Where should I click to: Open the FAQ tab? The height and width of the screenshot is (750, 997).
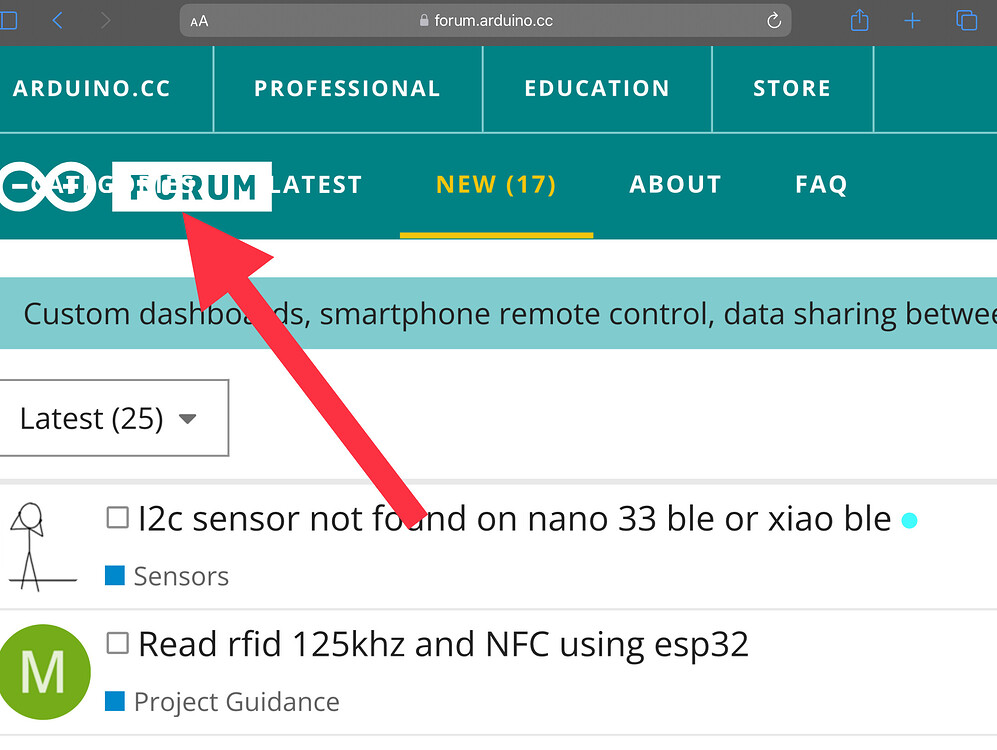(x=821, y=184)
